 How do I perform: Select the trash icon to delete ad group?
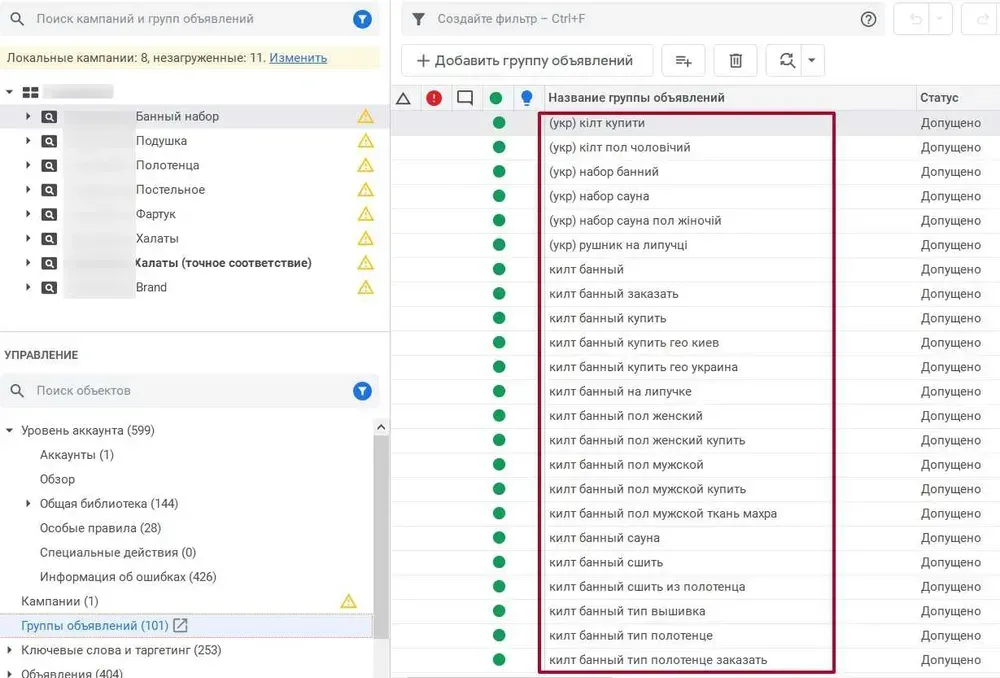pyautogui.click(x=735, y=60)
